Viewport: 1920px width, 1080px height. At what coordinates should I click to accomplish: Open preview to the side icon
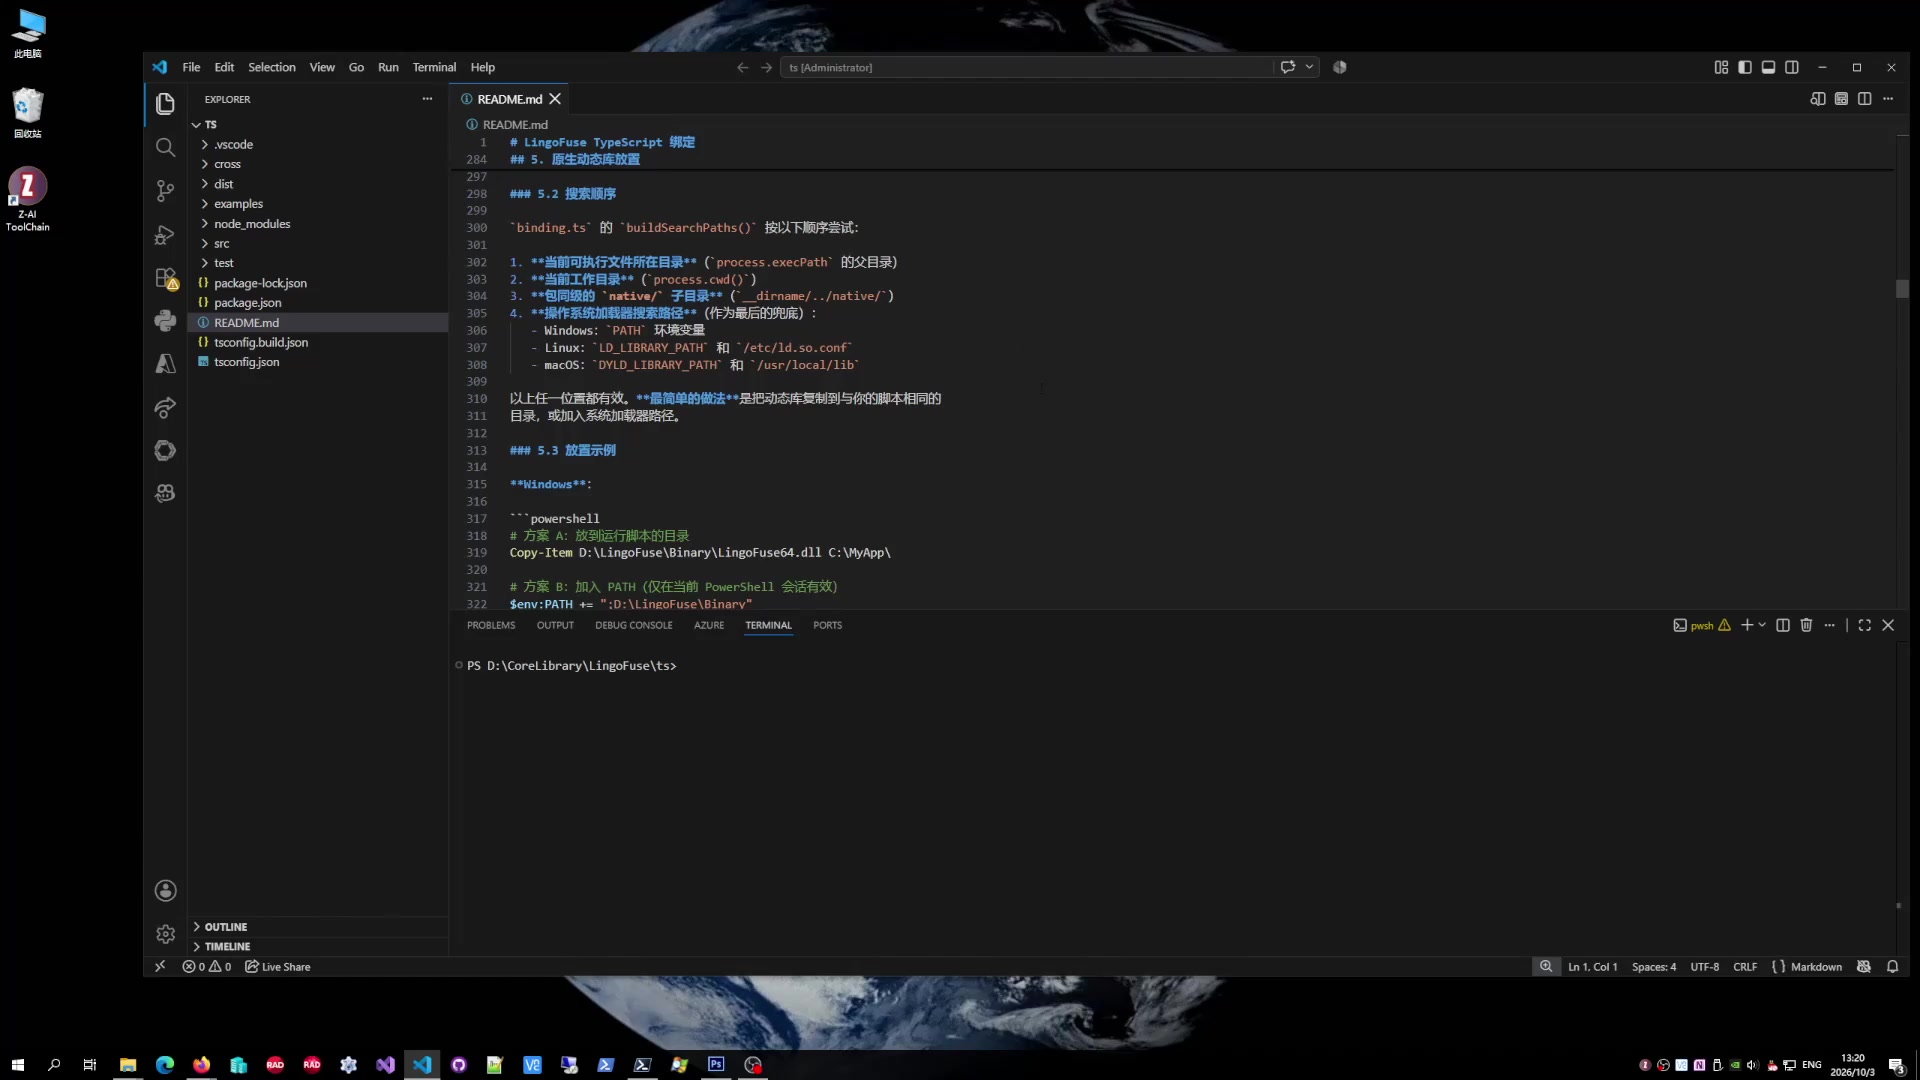tap(1817, 99)
